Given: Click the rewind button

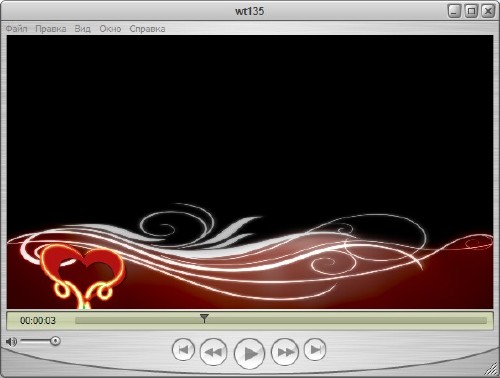Looking at the screenshot, I should pos(213,352).
